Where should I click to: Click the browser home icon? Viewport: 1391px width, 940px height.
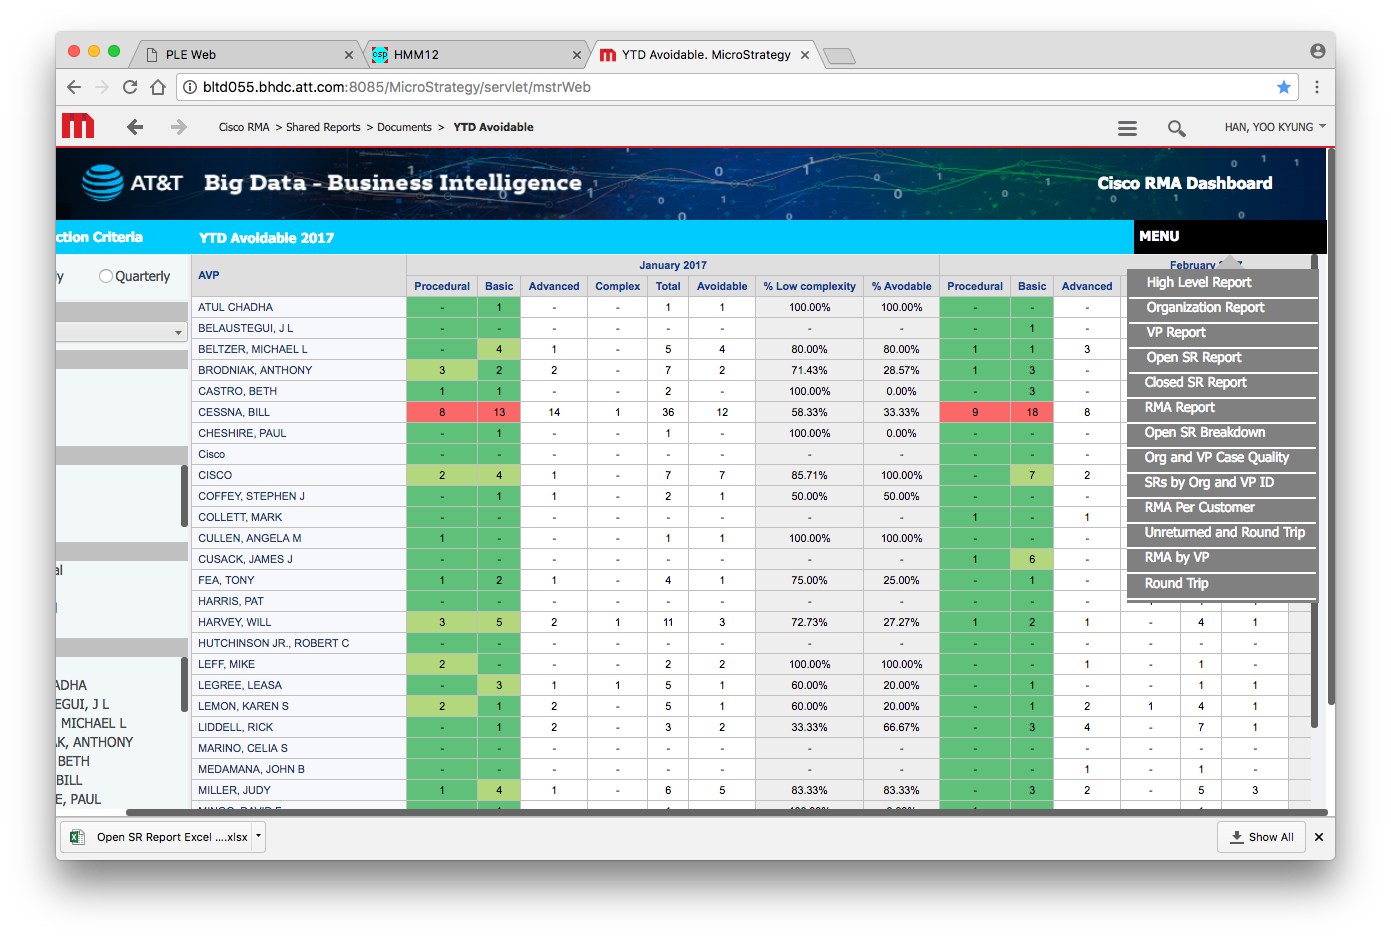click(x=158, y=87)
